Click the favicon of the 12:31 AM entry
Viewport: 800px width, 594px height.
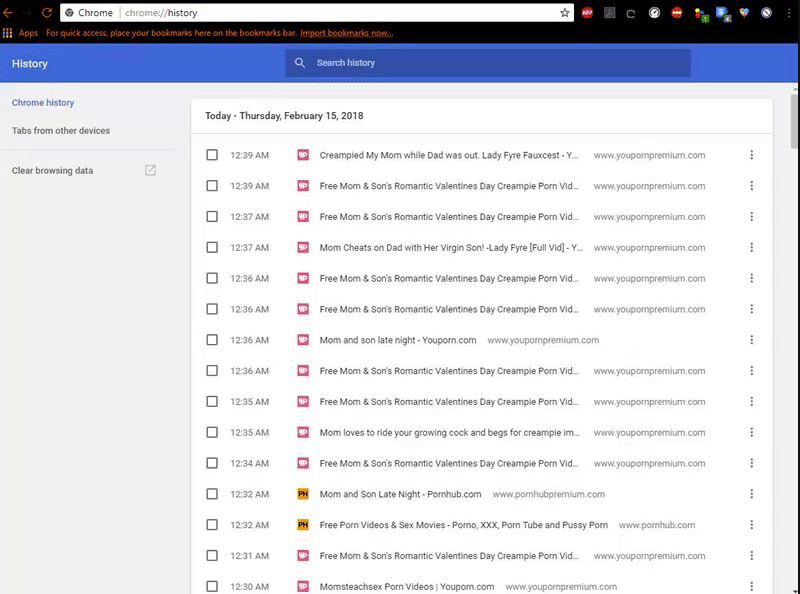pyautogui.click(x=303, y=556)
